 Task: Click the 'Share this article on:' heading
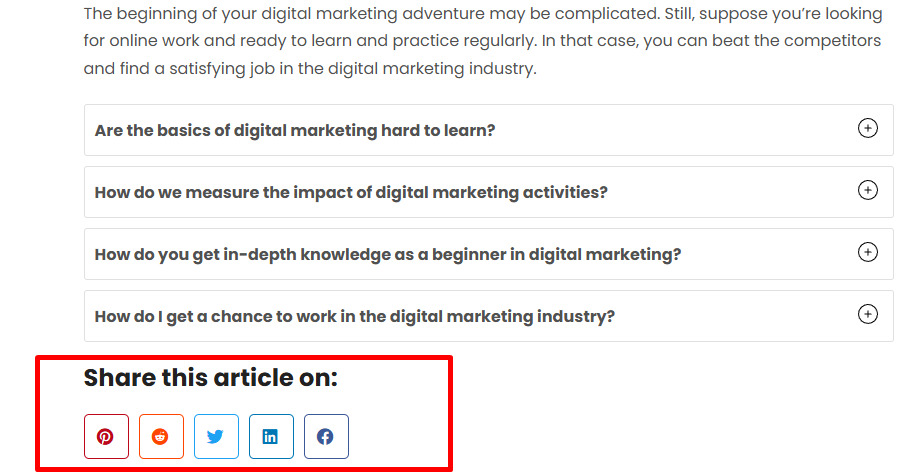pos(211,378)
